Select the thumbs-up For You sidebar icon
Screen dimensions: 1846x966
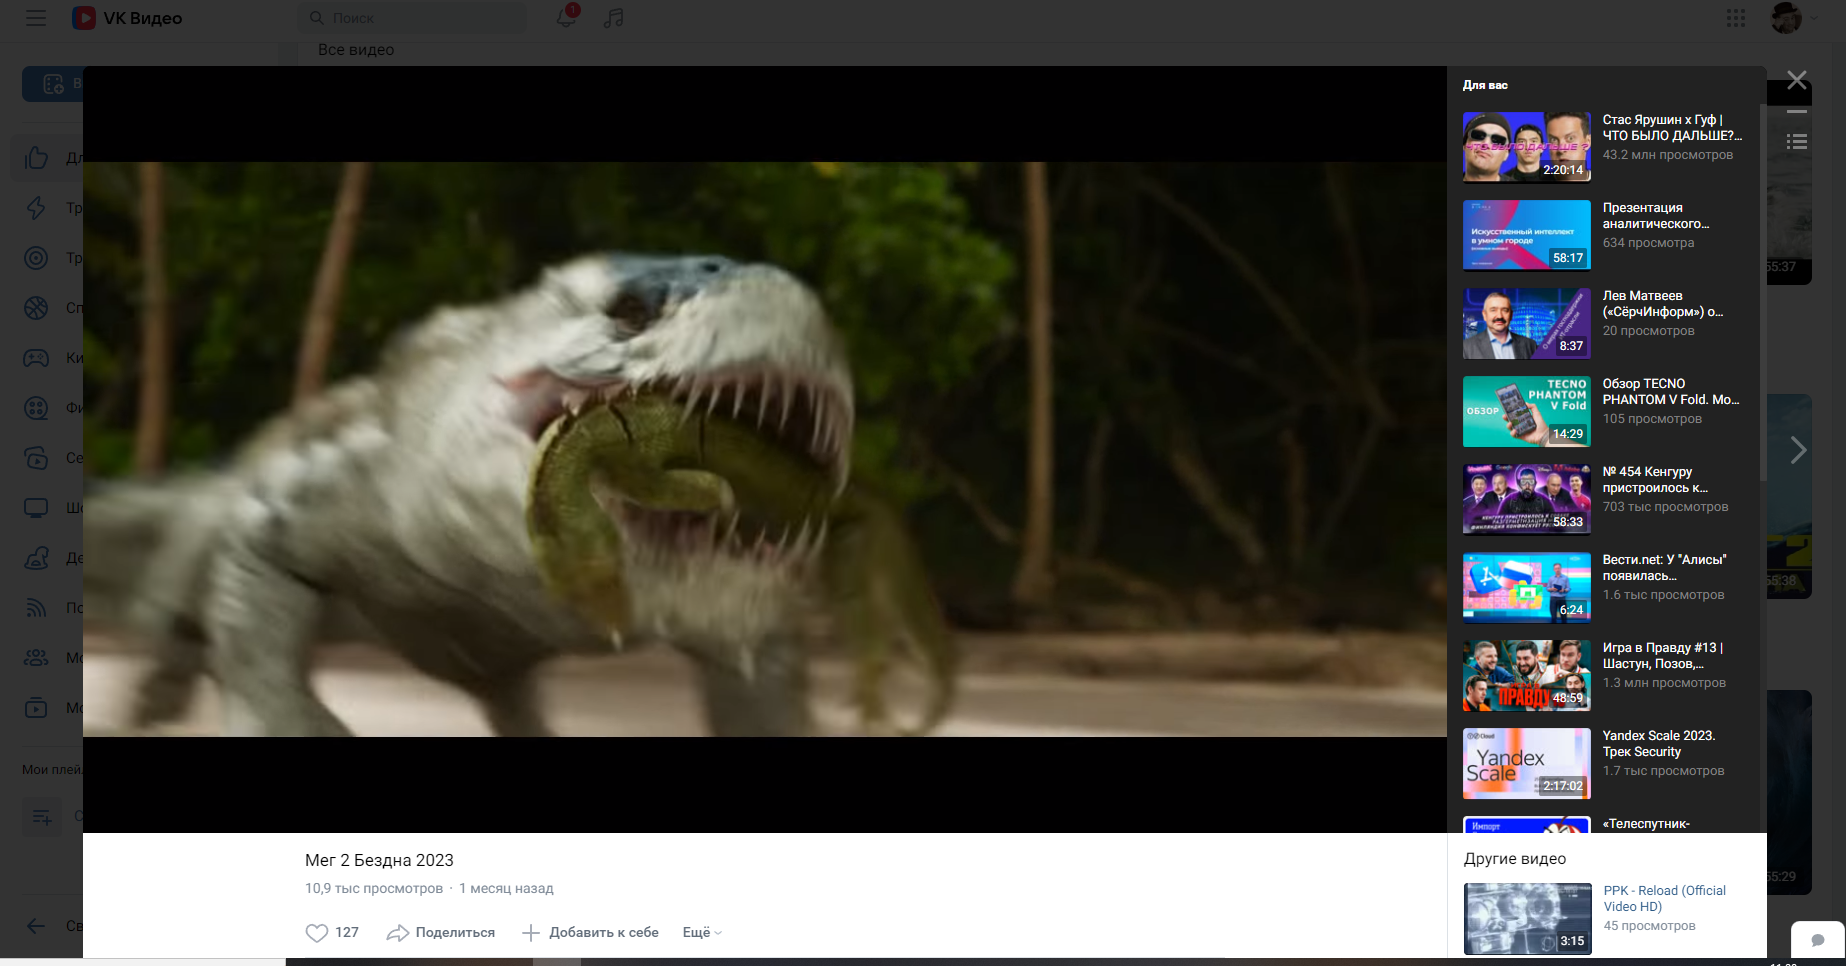click(x=36, y=158)
